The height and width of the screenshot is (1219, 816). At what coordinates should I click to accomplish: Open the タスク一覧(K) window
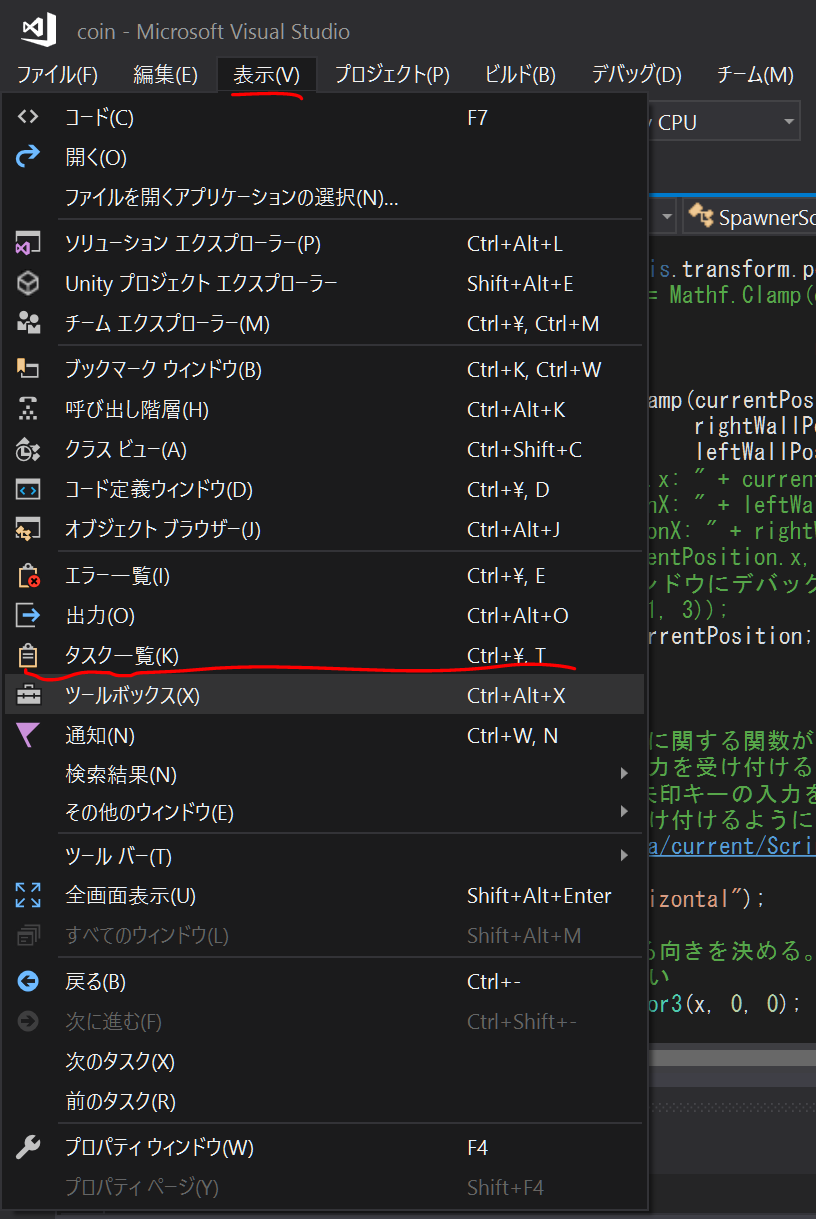(324, 655)
